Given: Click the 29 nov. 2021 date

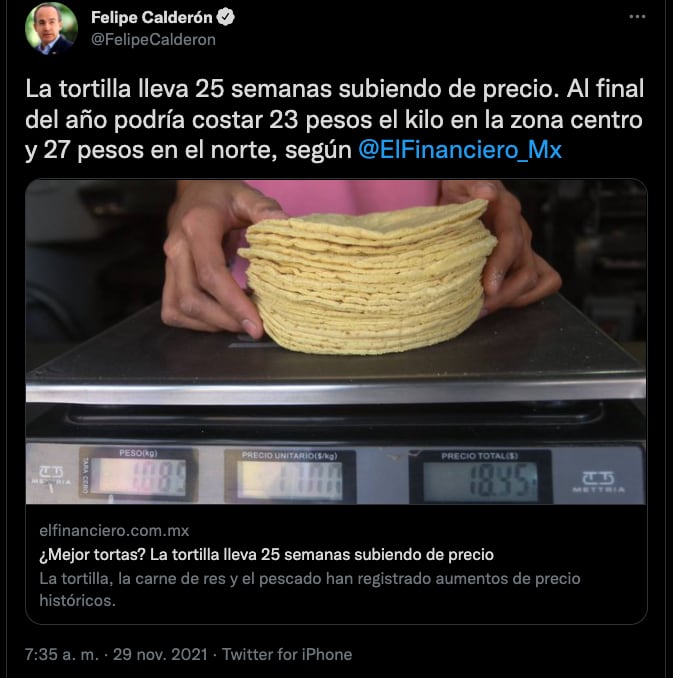Looking at the screenshot, I should pyautogui.click(x=160, y=654).
